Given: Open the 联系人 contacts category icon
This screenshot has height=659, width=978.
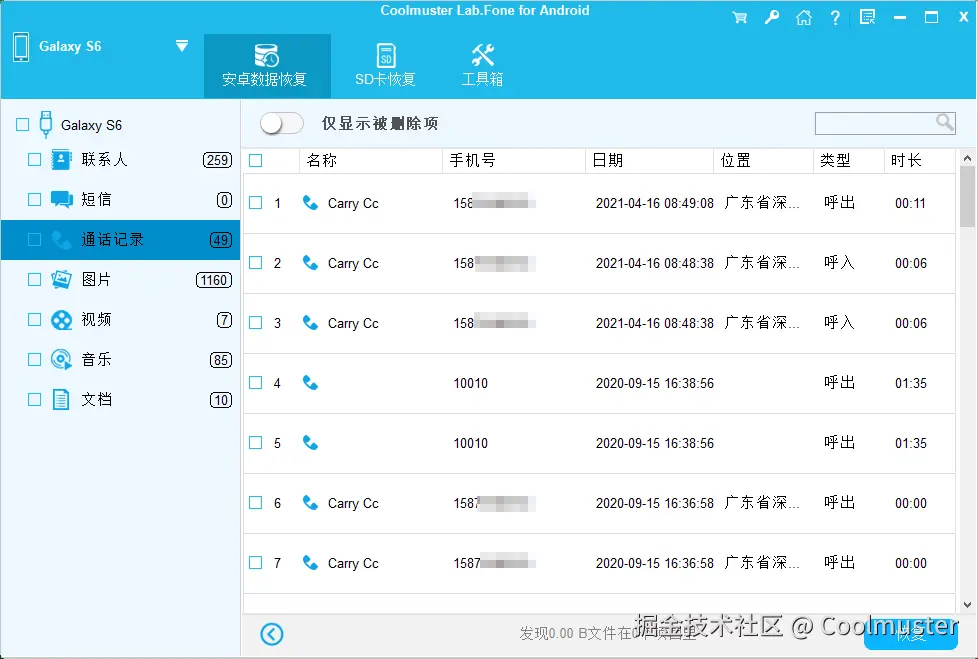Looking at the screenshot, I should coord(61,159).
